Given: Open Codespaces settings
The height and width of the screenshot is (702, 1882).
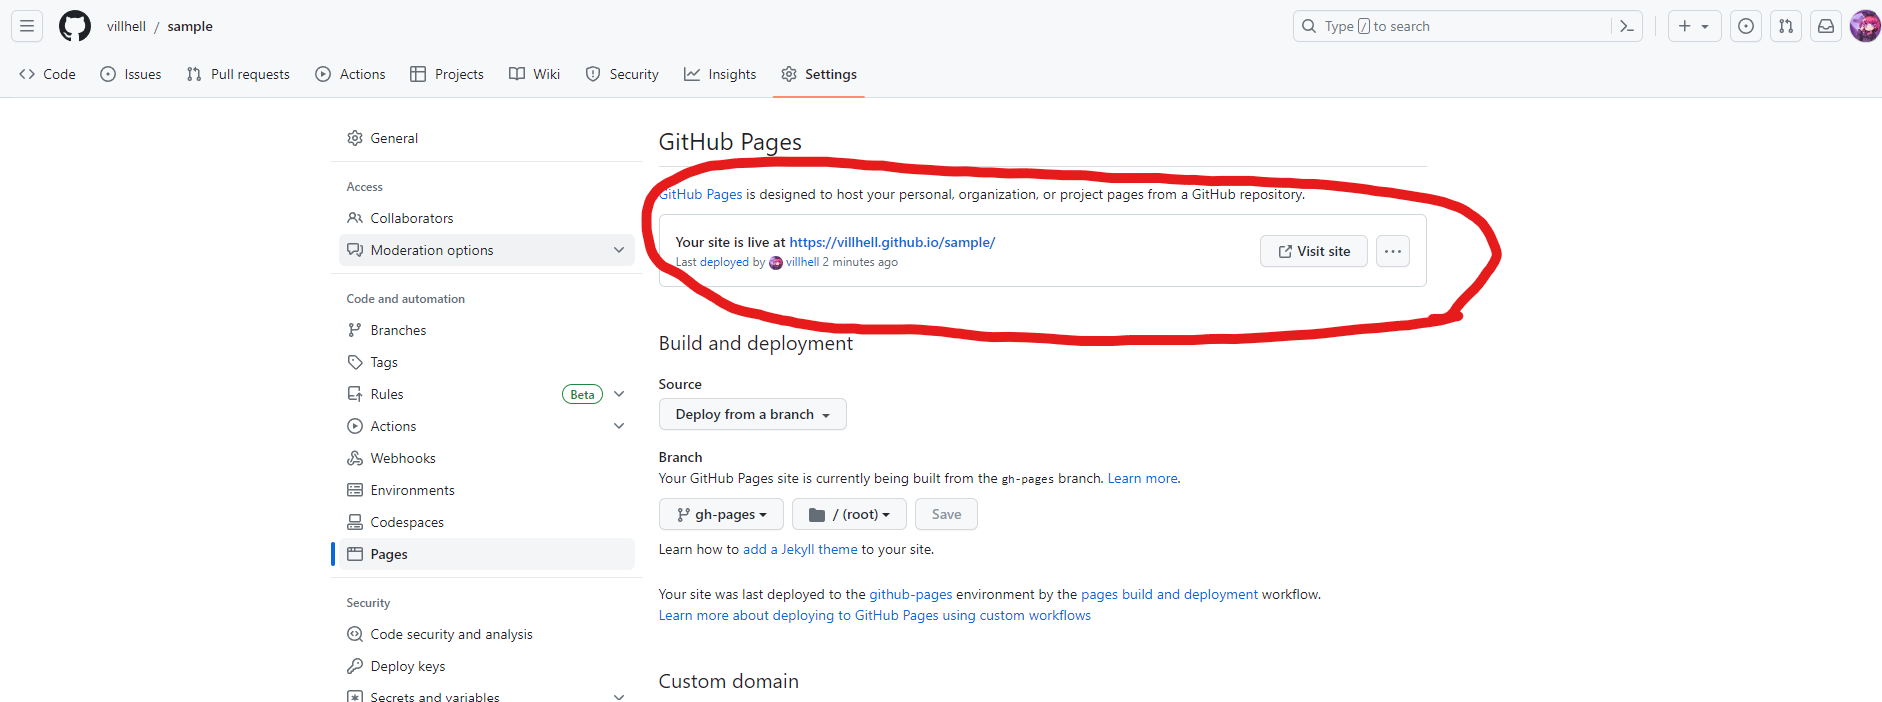Looking at the screenshot, I should [487, 522].
